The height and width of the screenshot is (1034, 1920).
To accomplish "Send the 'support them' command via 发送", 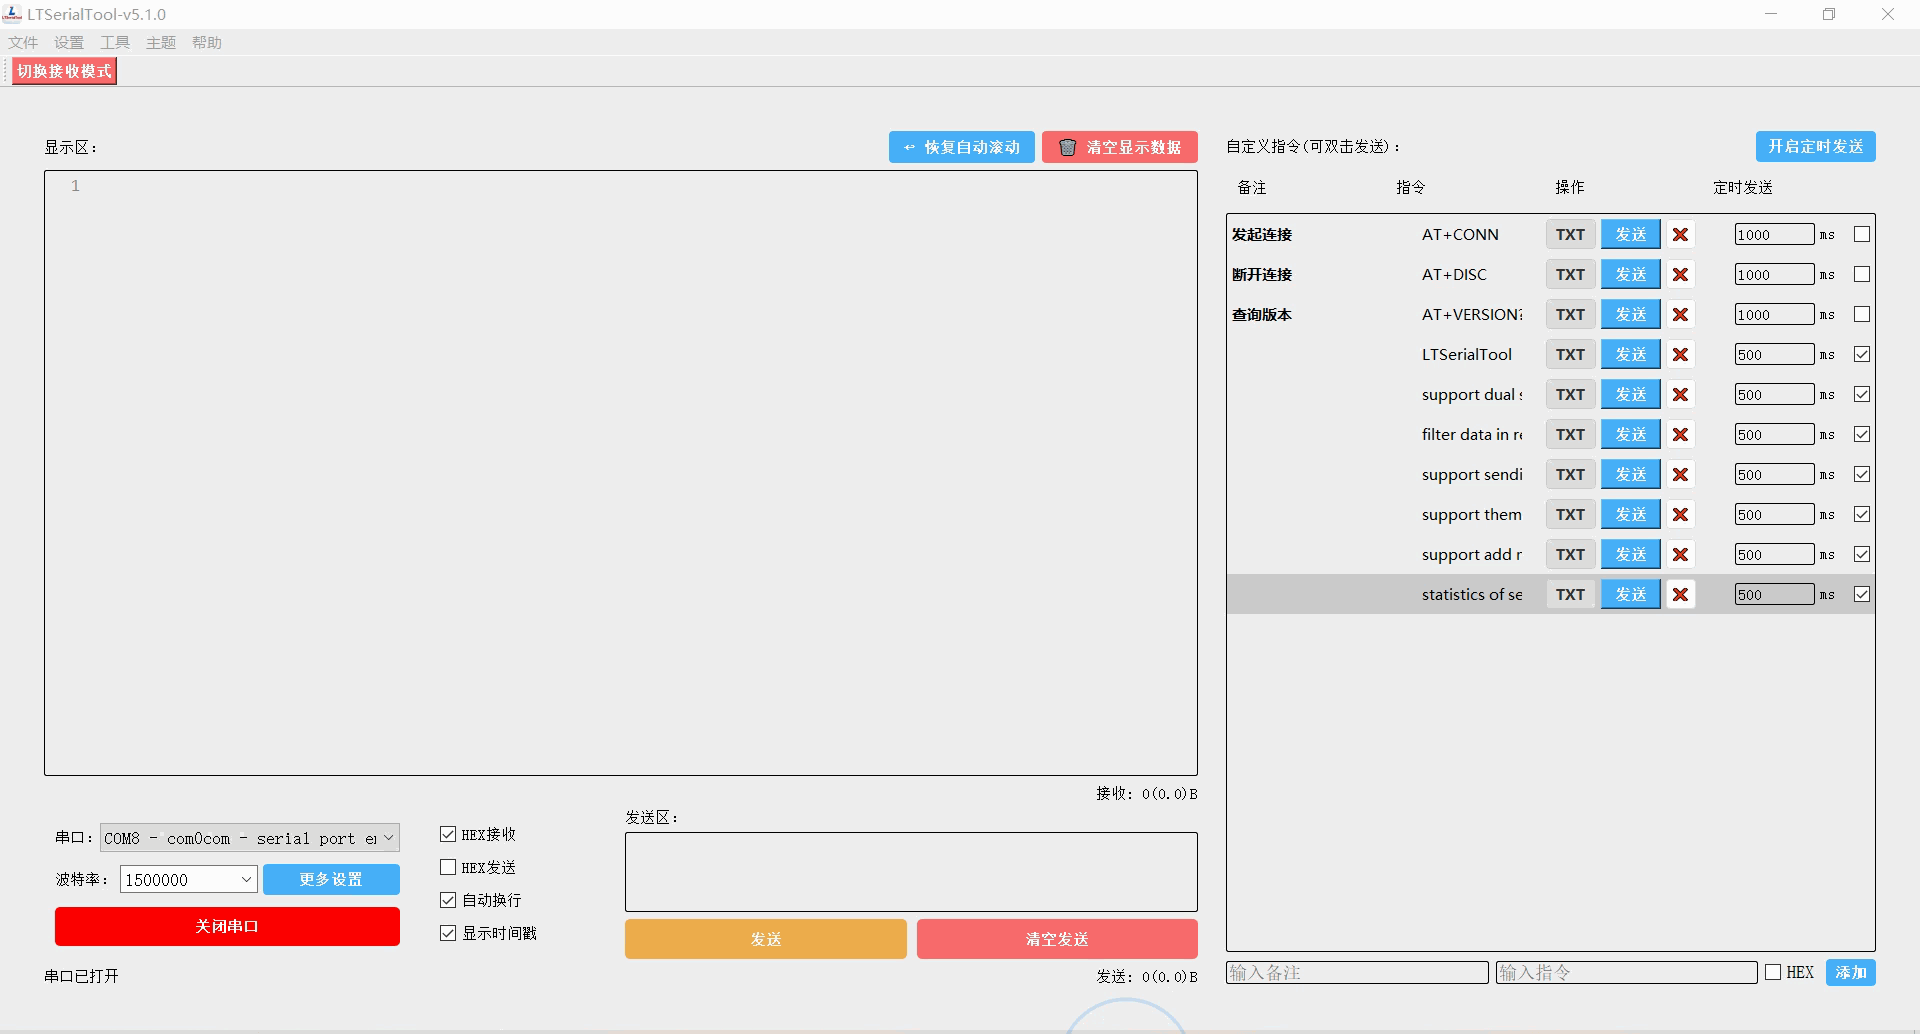I will coord(1630,514).
